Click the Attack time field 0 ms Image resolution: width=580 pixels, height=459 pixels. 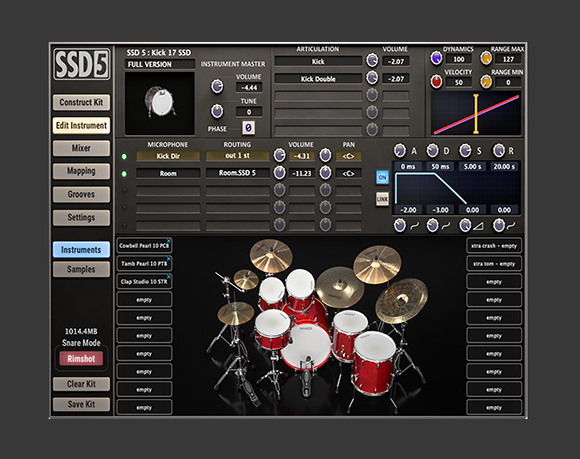(x=408, y=166)
